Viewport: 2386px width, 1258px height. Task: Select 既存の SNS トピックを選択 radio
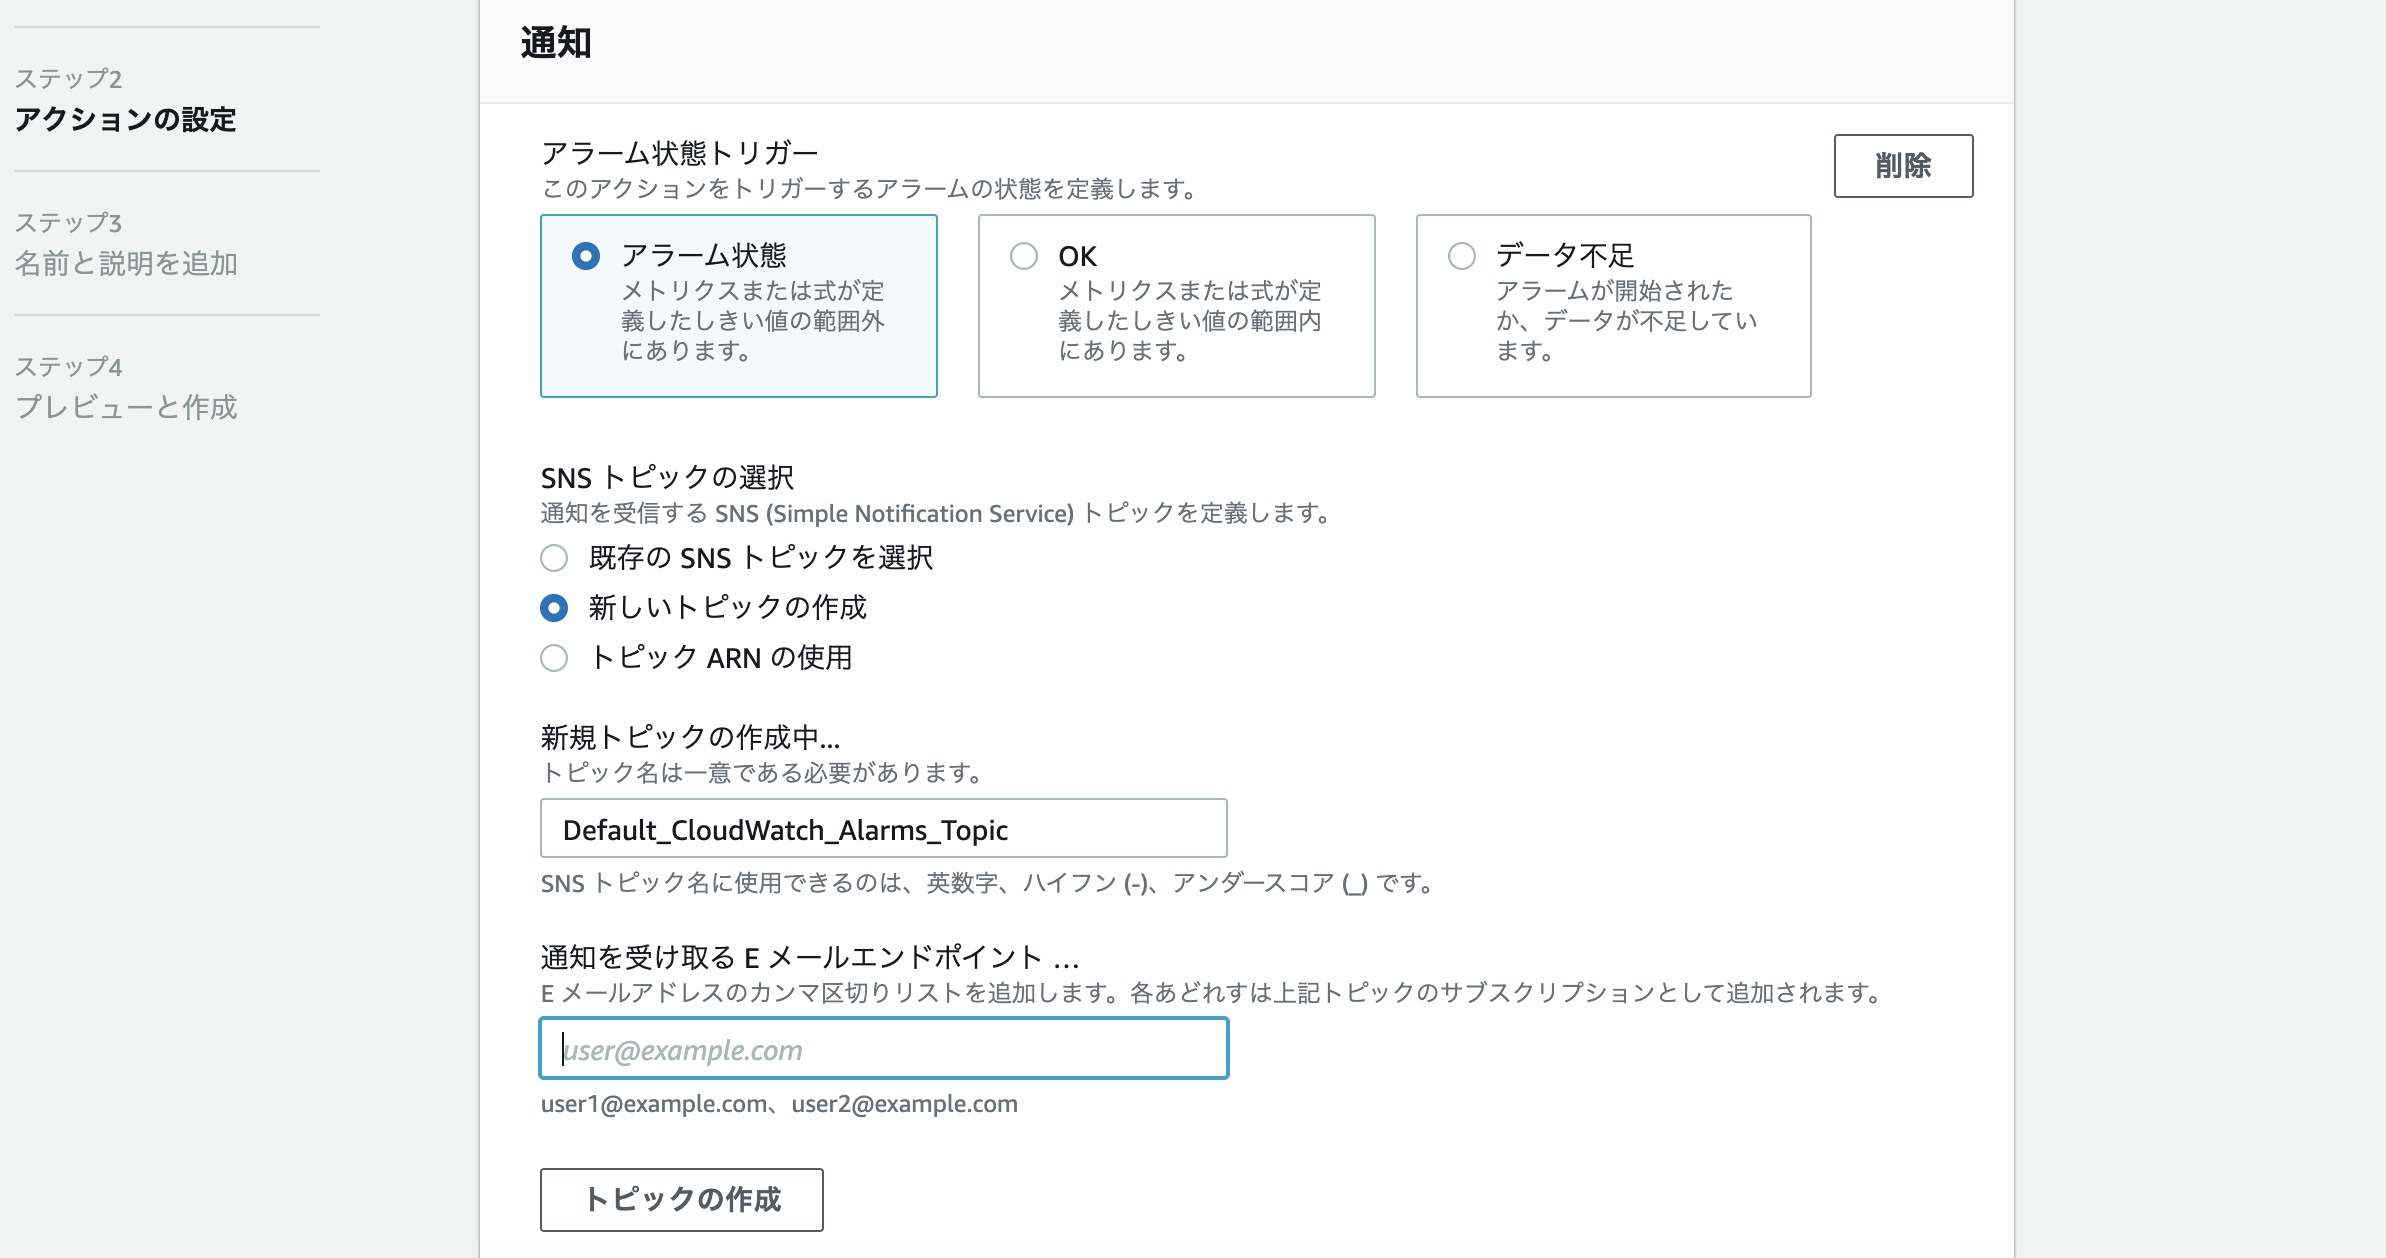click(554, 558)
